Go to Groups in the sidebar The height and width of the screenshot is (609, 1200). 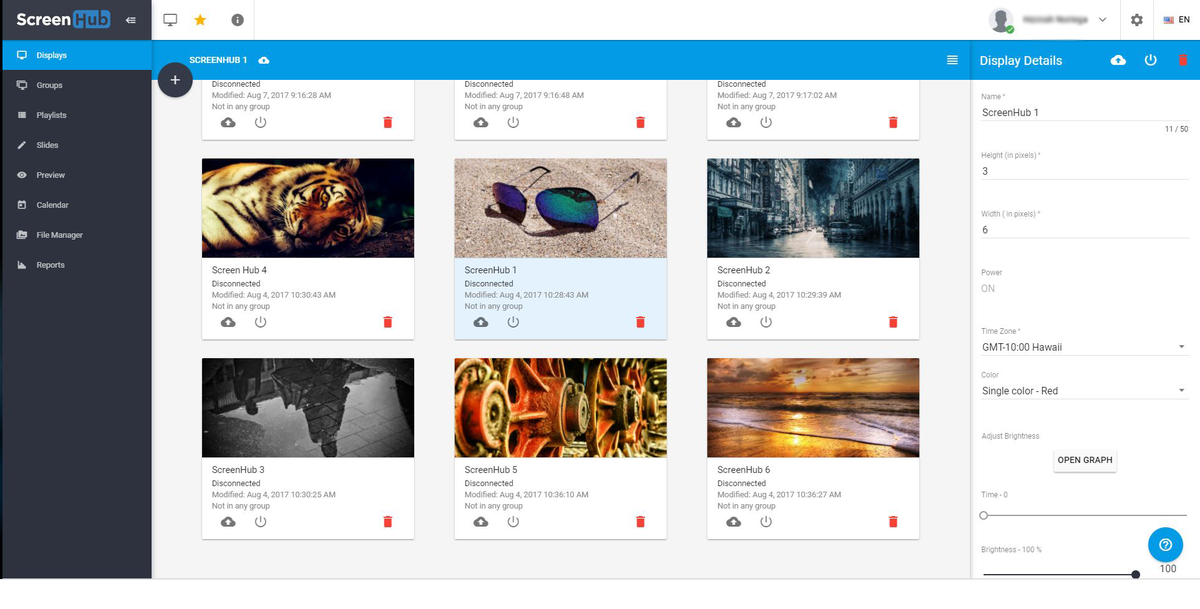76,85
